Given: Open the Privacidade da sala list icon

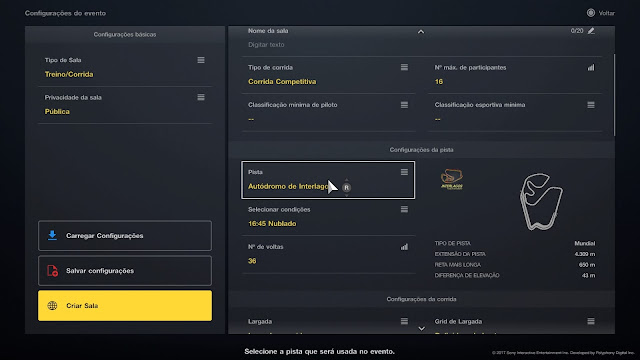Looking at the screenshot, I should pyautogui.click(x=201, y=97).
